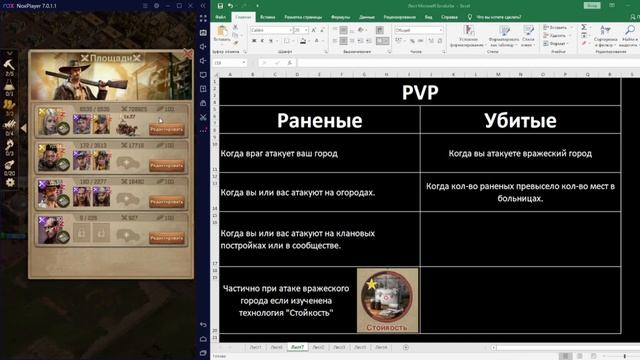Select the Лист2 sheet tab

[x=318, y=347]
